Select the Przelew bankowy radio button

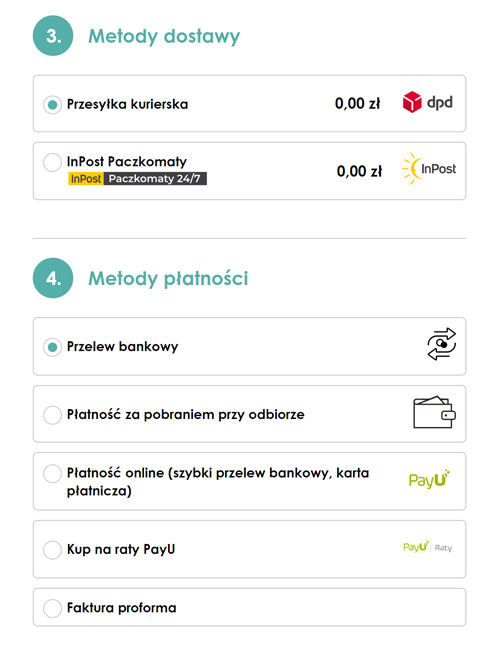pos(52,347)
